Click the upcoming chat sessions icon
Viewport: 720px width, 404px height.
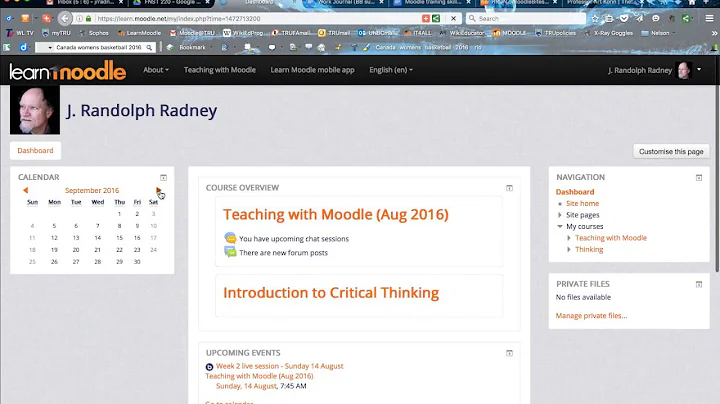(x=230, y=238)
